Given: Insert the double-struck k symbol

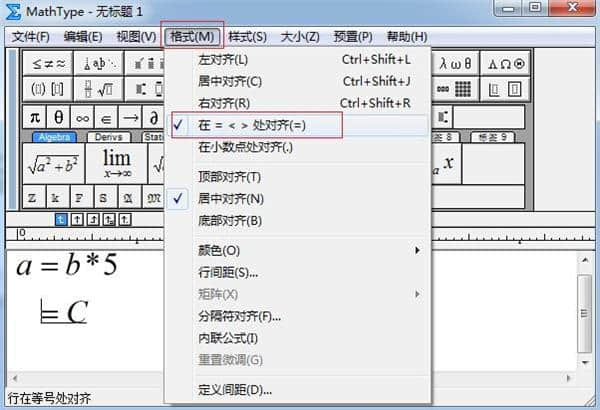Looking at the screenshot, I should [58, 197].
